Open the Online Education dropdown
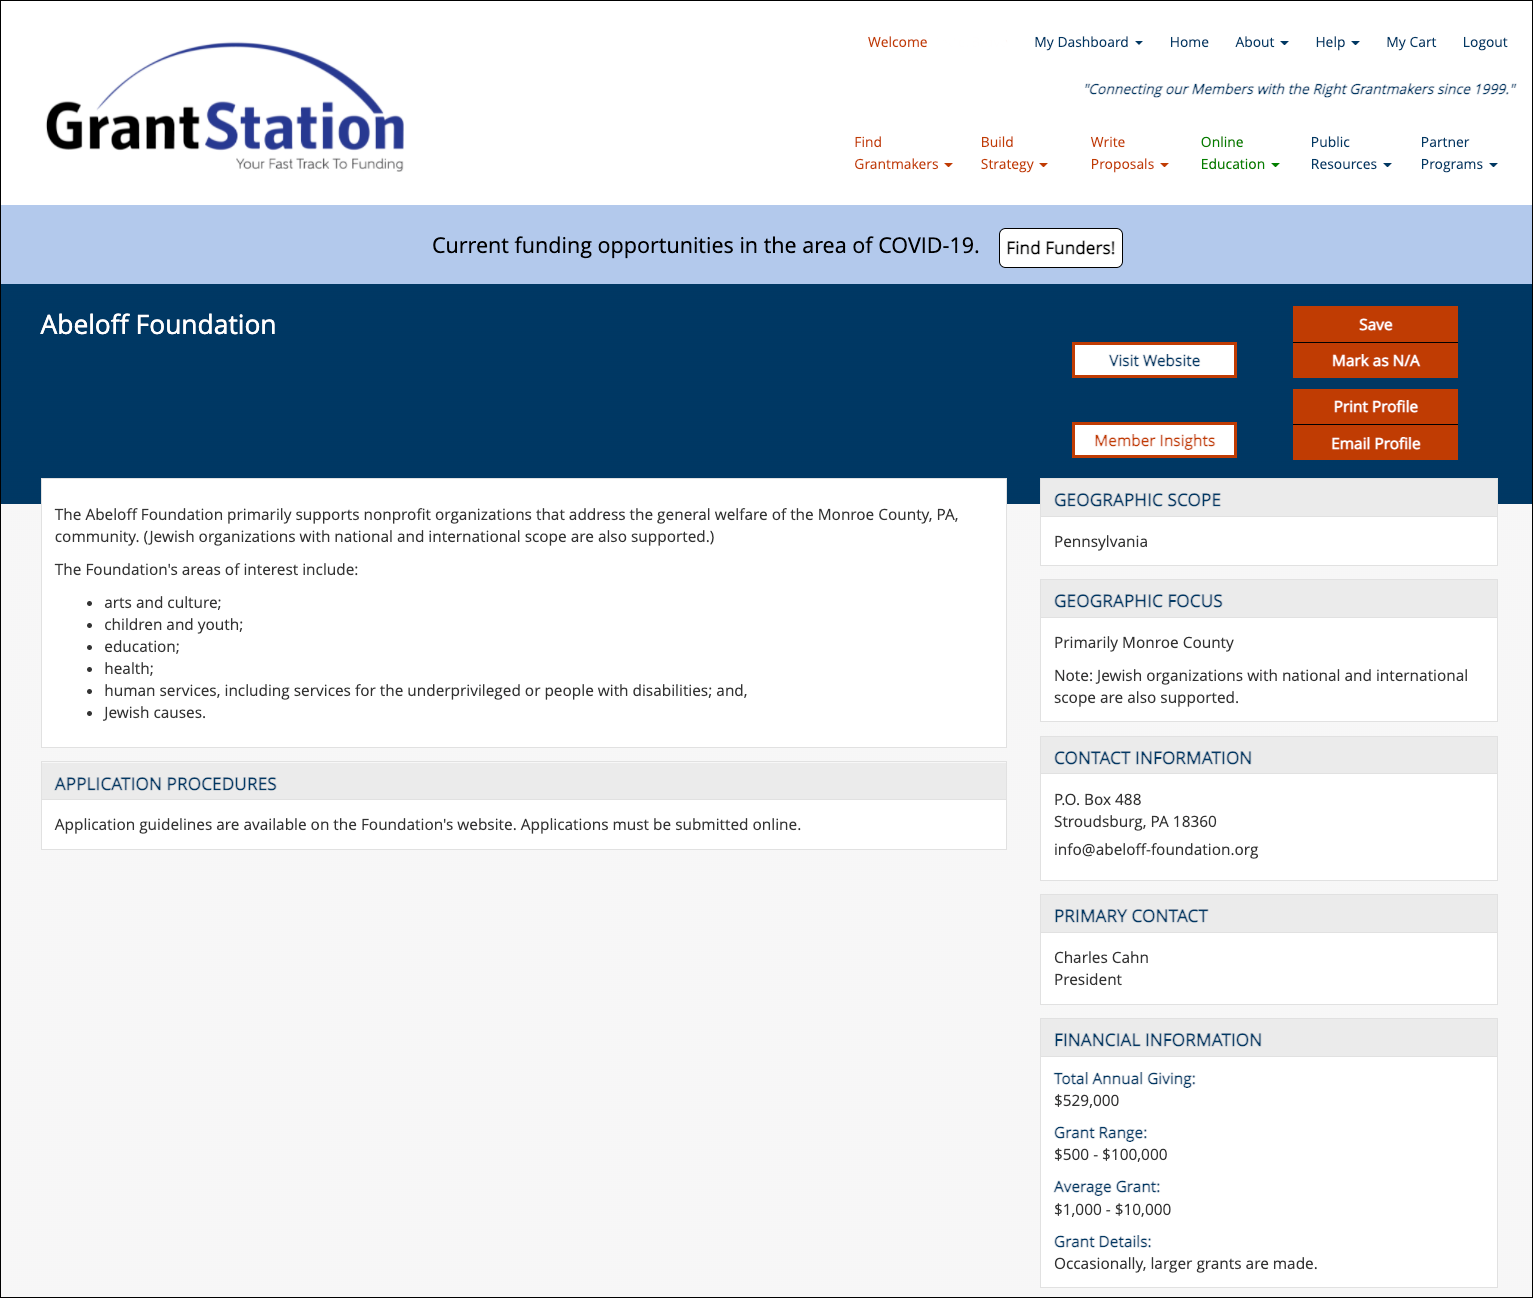Viewport: 1533px width, 1298px height. pyautogui.click(x=1238, y=153)
